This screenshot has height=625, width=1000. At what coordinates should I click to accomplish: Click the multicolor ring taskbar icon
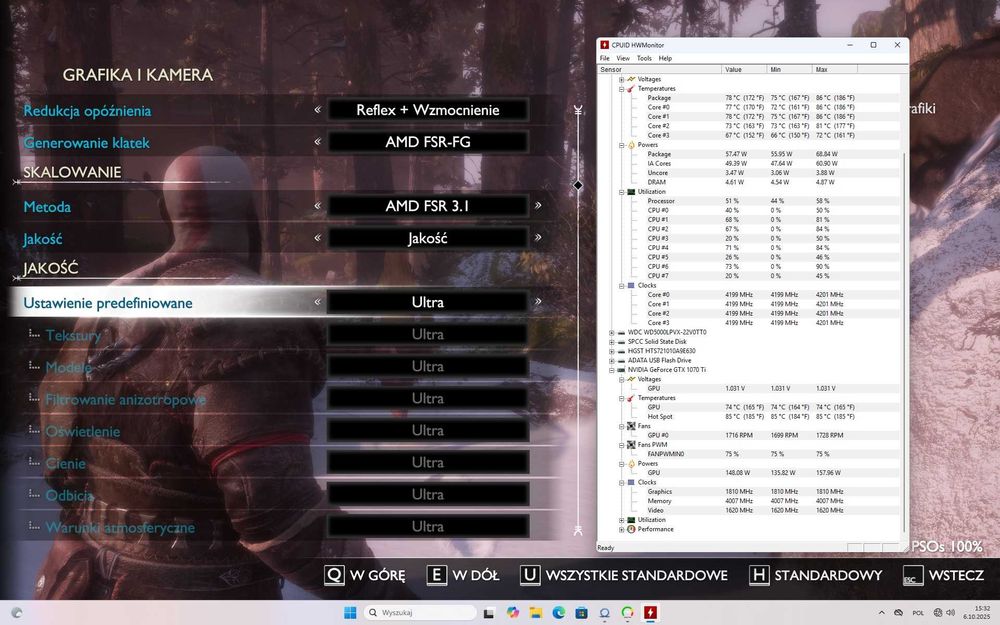[628, 613]
